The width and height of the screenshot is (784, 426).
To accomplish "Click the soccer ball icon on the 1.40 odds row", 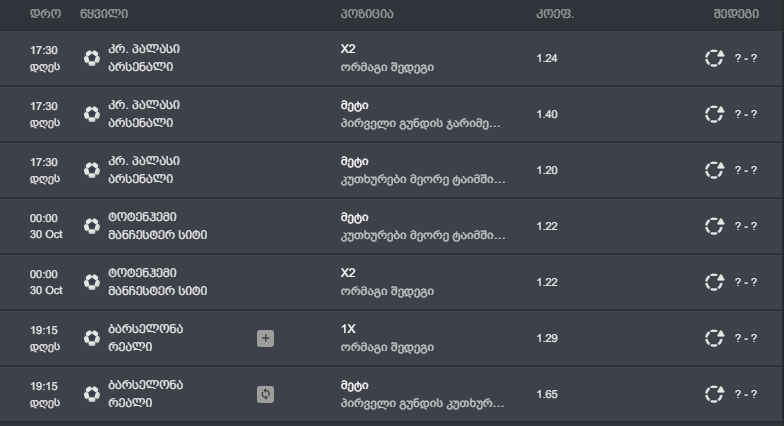I will point(92,114).
